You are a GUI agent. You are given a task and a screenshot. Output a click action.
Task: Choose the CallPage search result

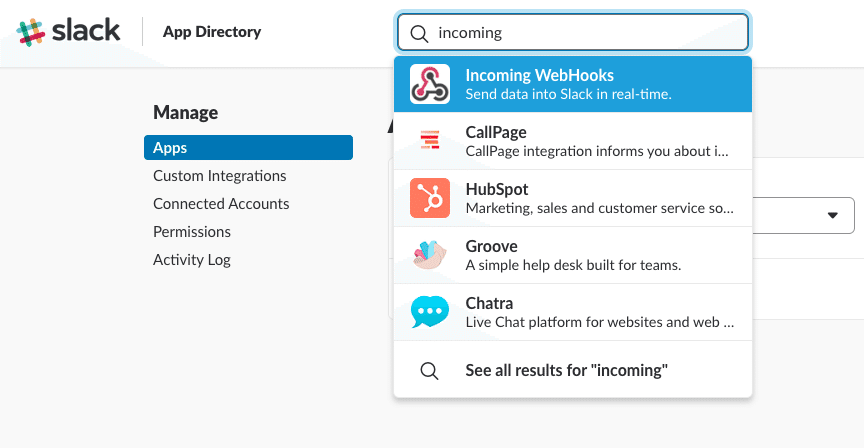click(x=573, y=141)
